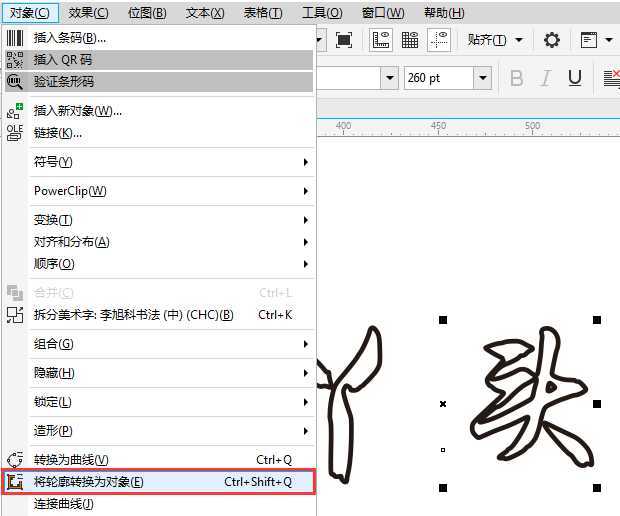Click the full-screen preview icon in toolbar
The height and width of the screenshot is (516, 620).
point(344,40)
